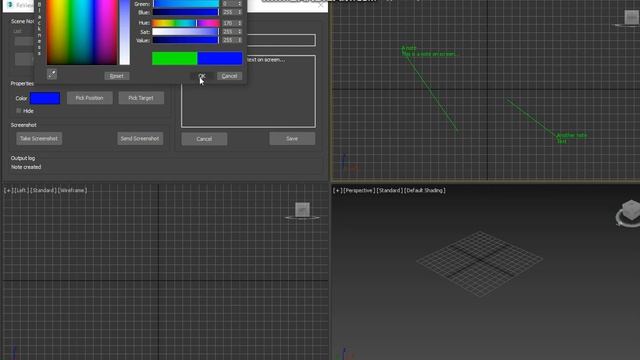Click the Hue slider
Screen dimensions: 640x360
[x=186, y=23]
